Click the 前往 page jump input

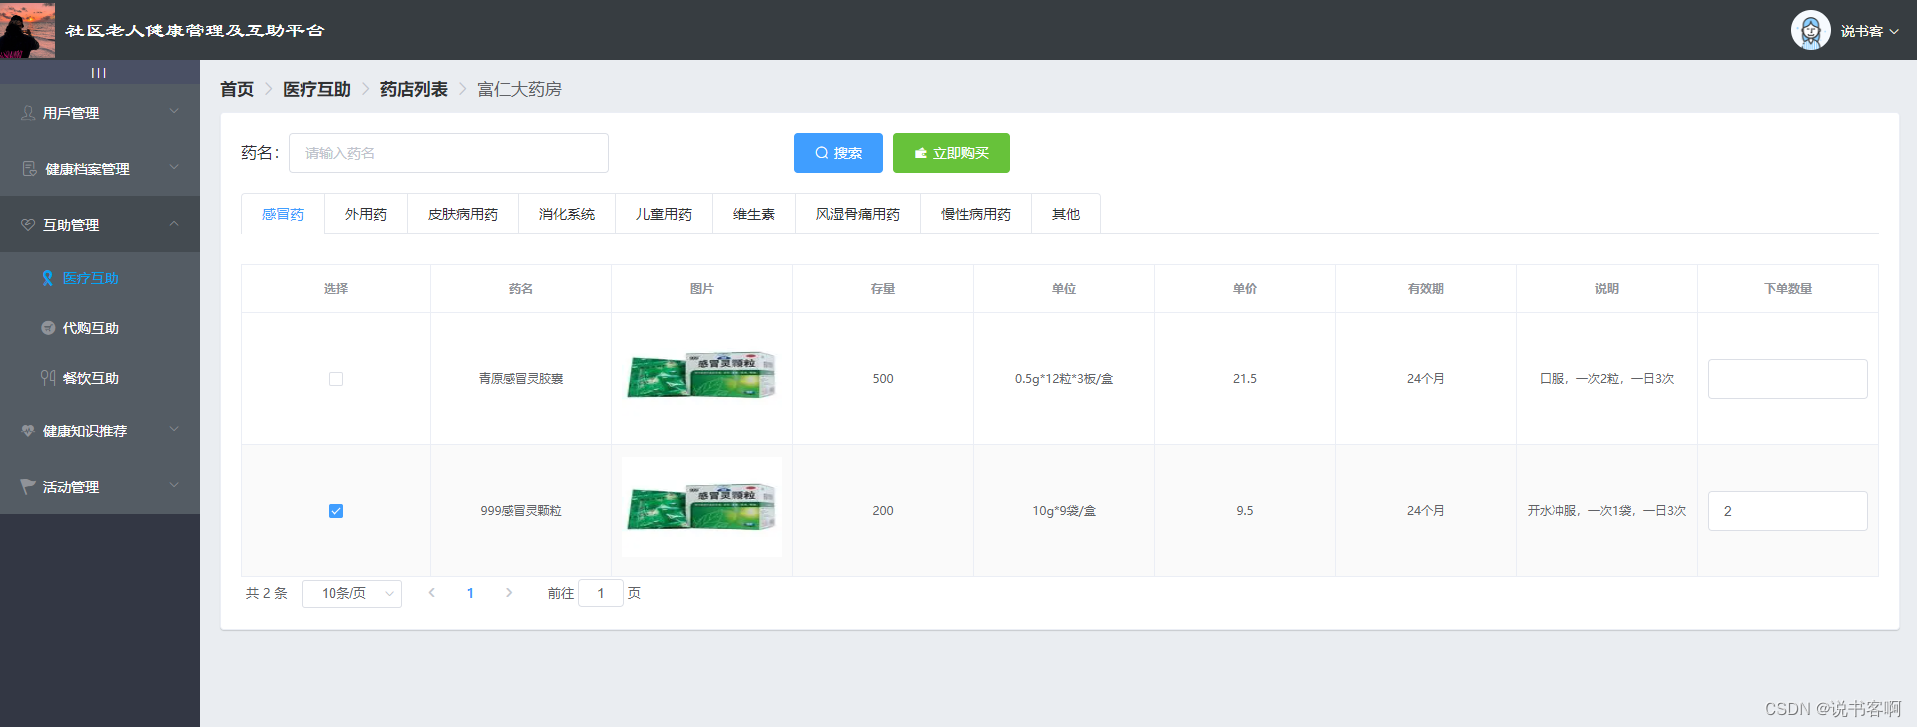pyautogui.click(x=601, y=593)
